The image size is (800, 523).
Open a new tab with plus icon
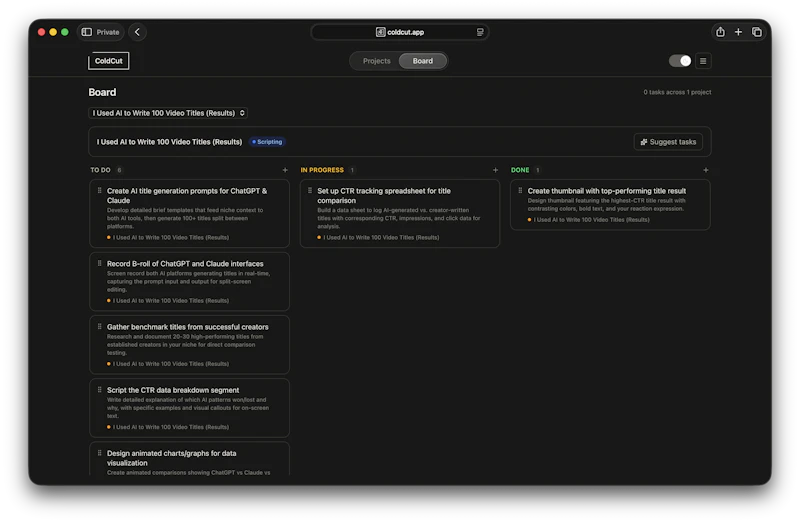pyautogui.click(x=738, y=32)
